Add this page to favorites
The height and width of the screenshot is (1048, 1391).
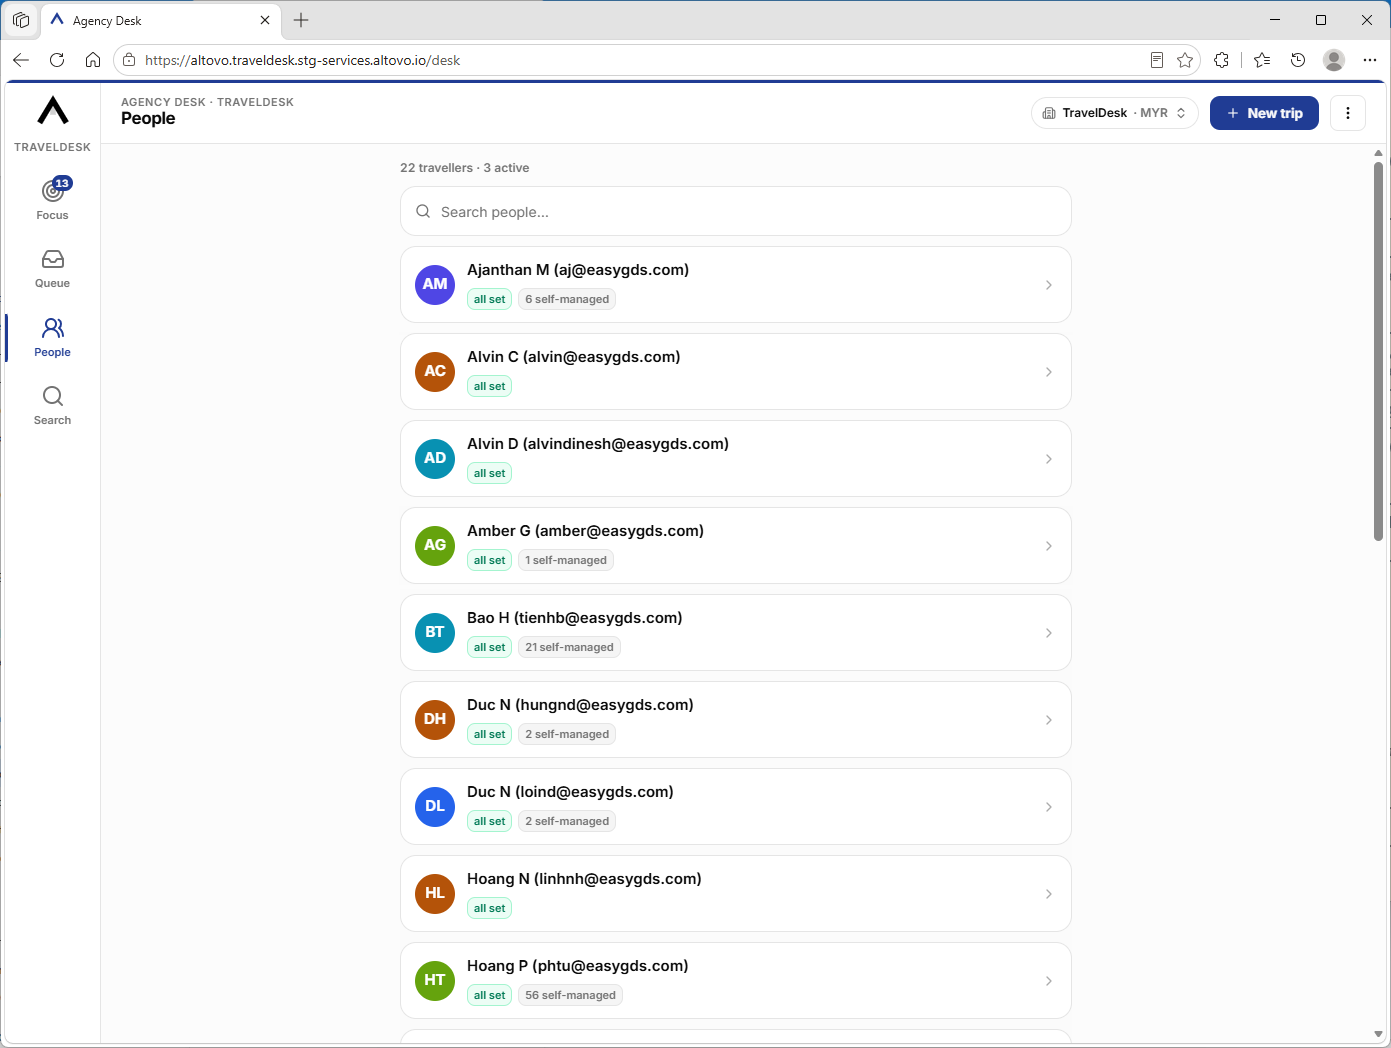coord(1185,60)
